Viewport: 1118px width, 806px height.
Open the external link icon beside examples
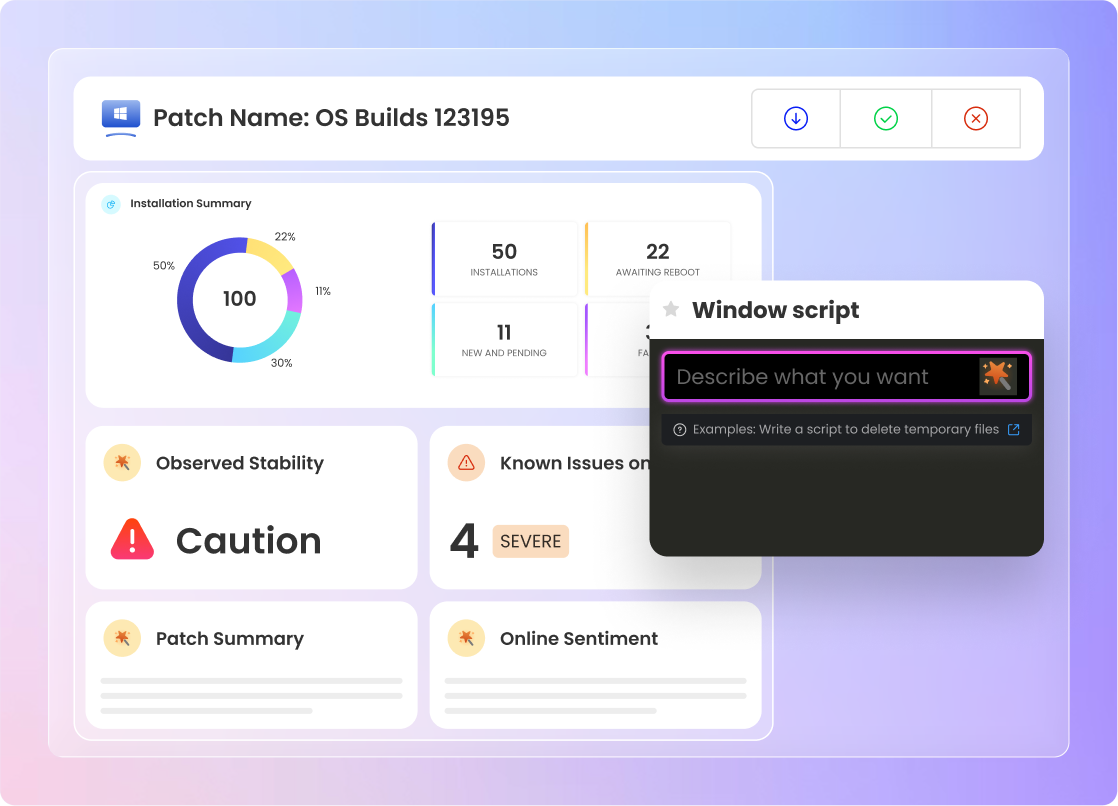pos(1013,430)
